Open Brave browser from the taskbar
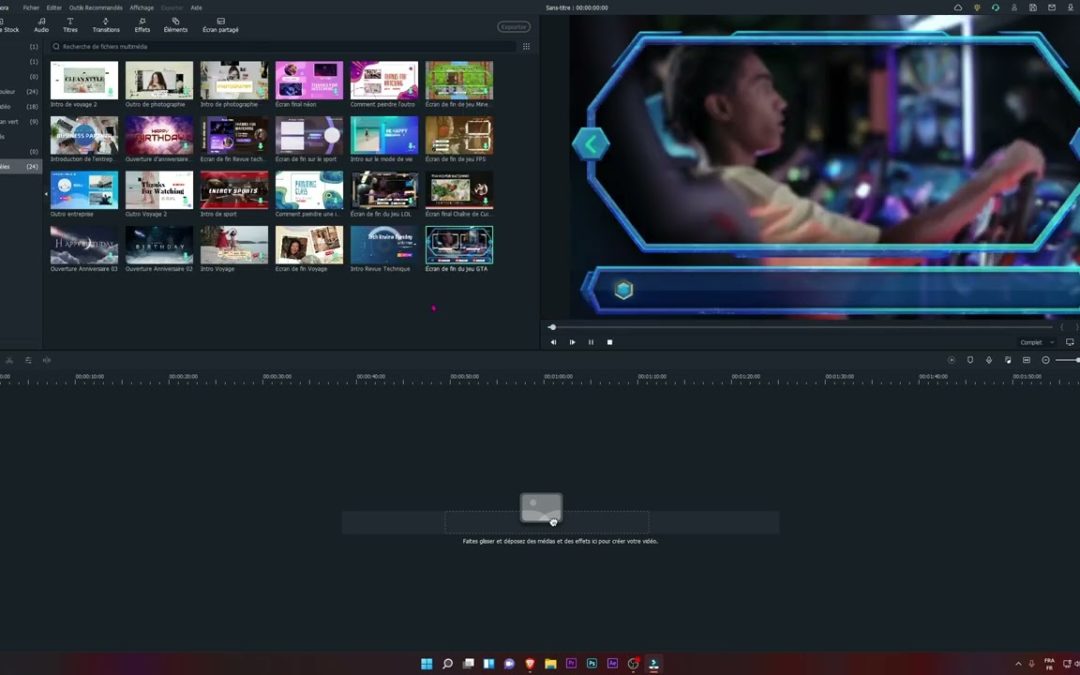The width and height of the screenshot is (1080, 675). (530, 664)
